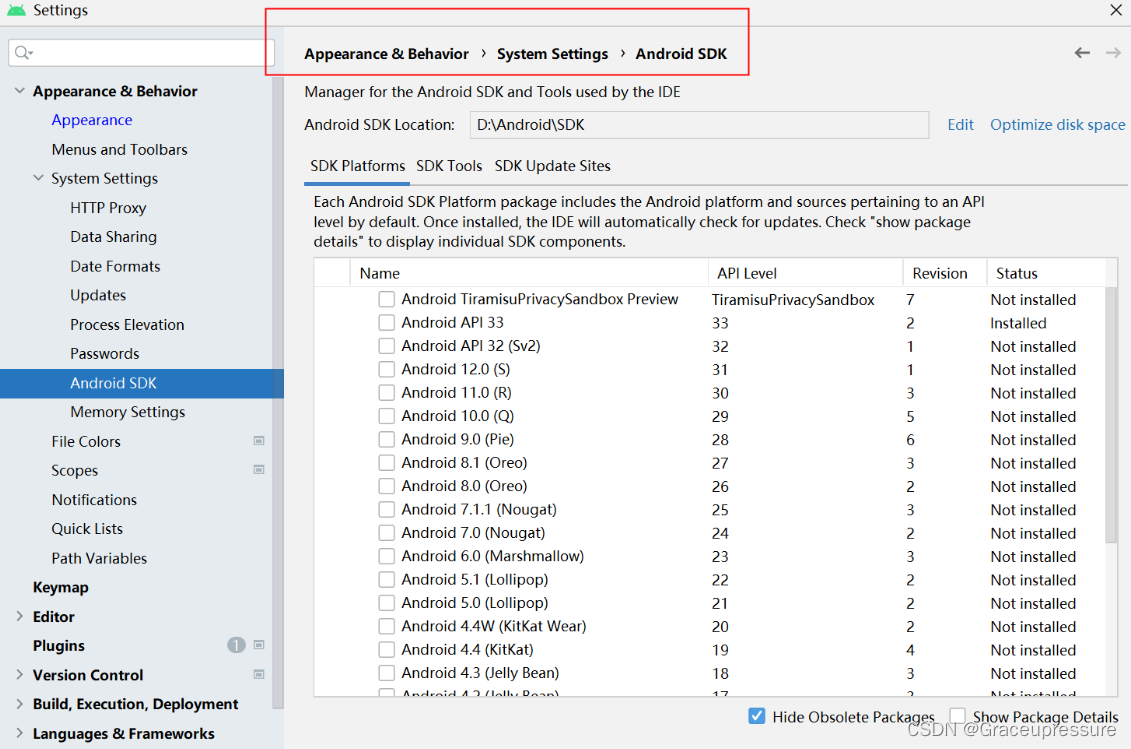Expand the Editor tree node
The height and width of the screenshot is (749, 1131).
[19, 616]
